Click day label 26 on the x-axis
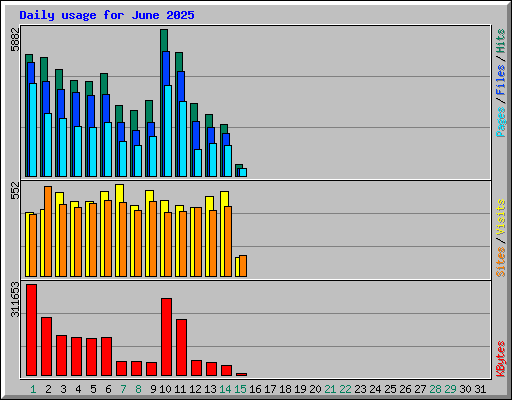Viewport: 512px width, 400px height. point(405,389)
